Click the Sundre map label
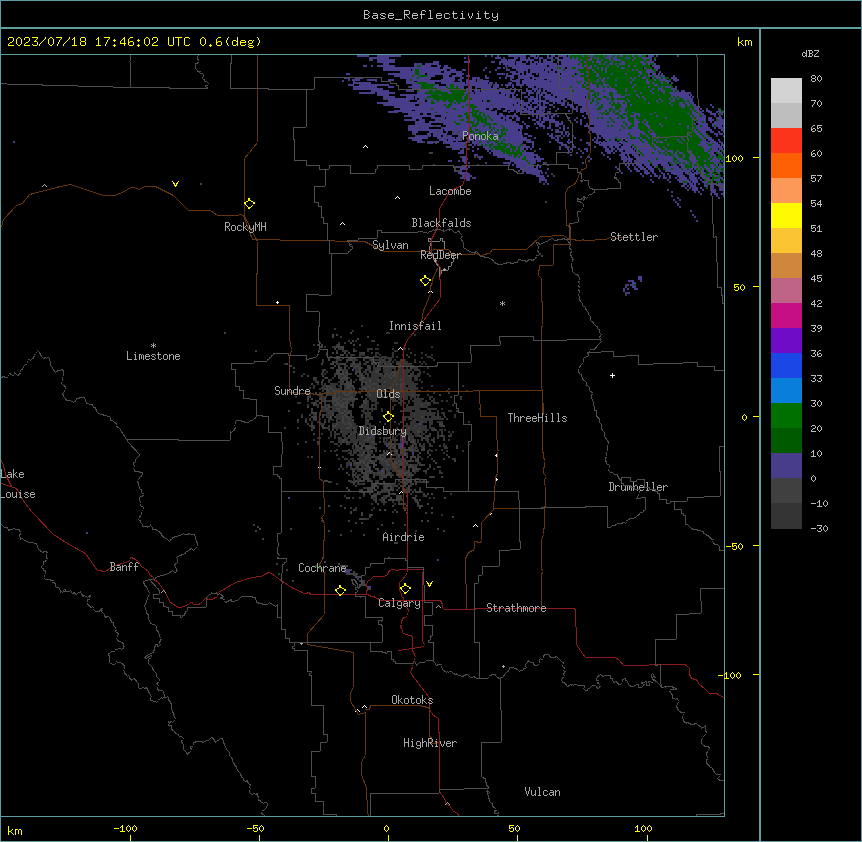862x842 pixels. coord(292,391)
